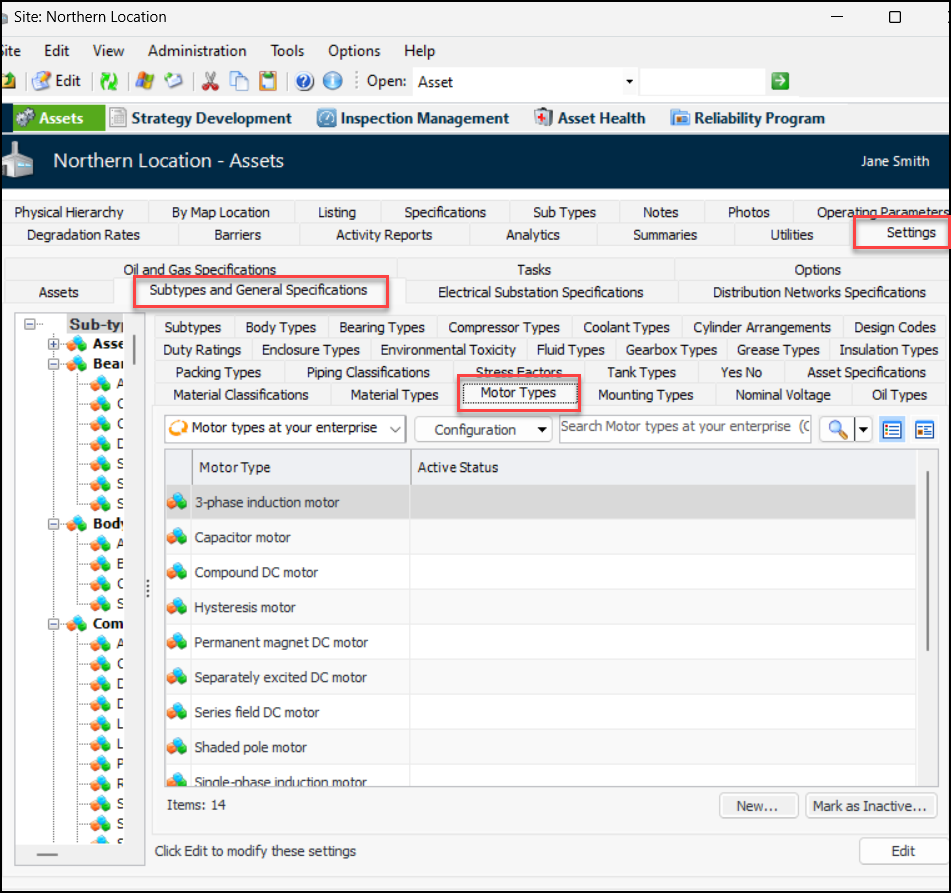Screen dimensions: 951x893
Task: Click the Mark as Inactive... button
Action: [x=870, y=806]
